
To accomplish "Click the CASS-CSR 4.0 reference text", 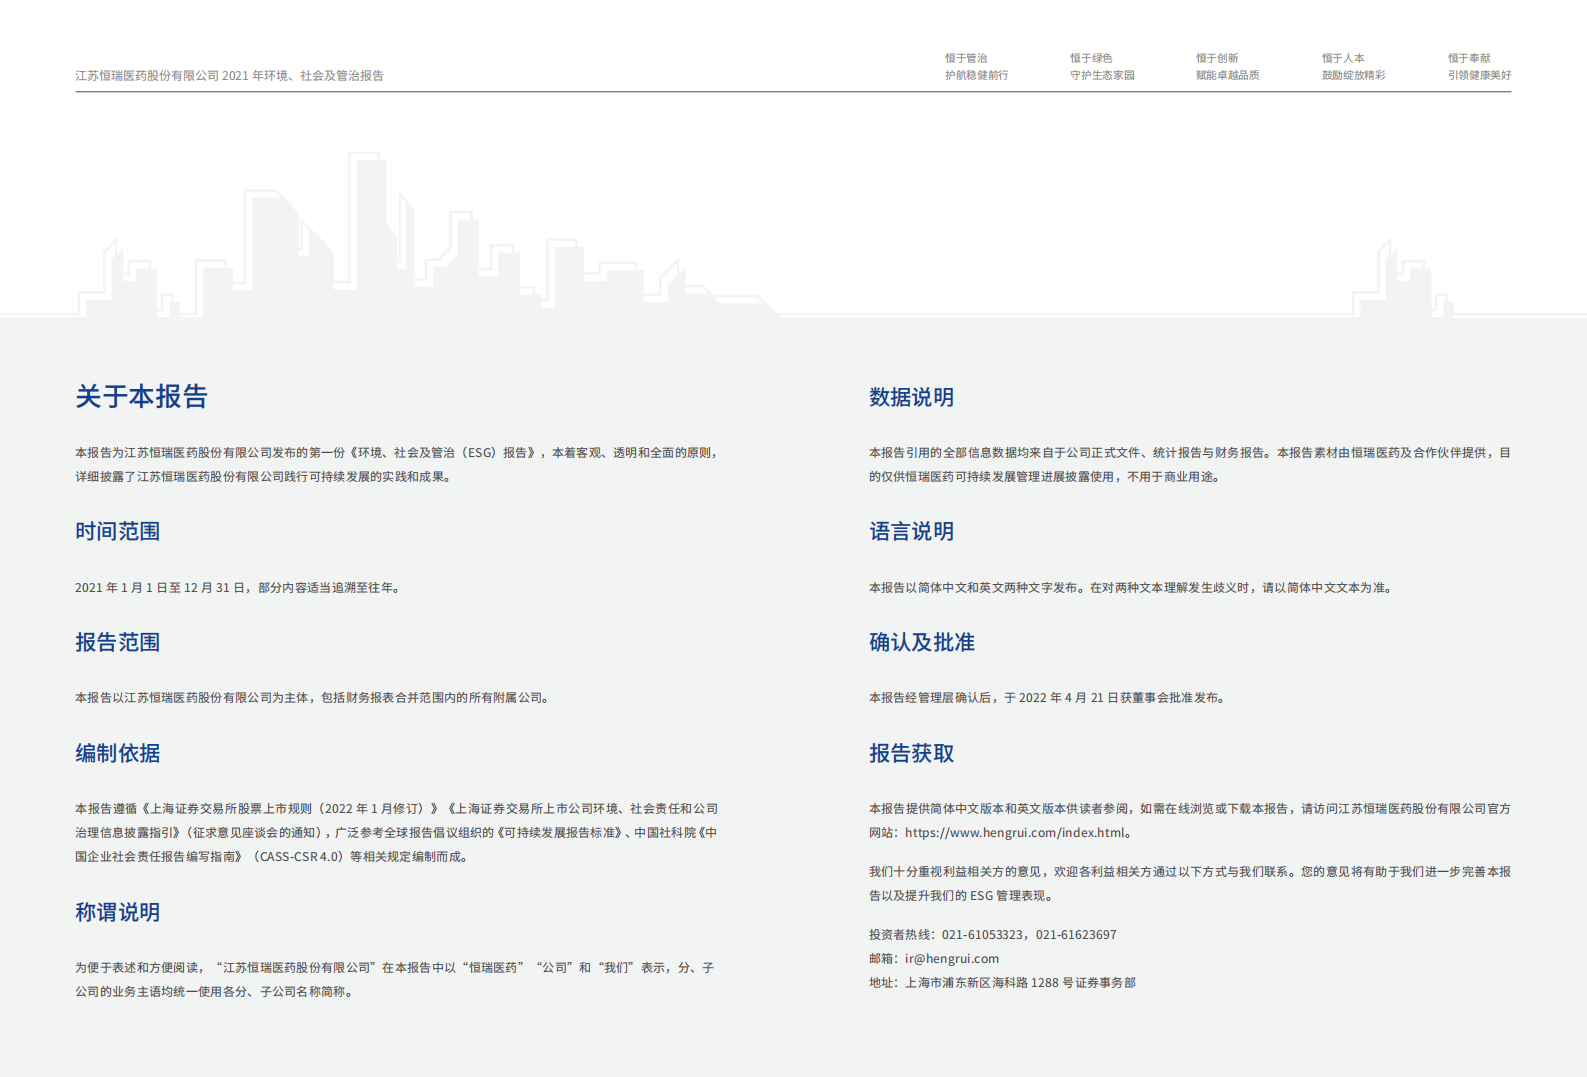I will click(x=301, y=856).
